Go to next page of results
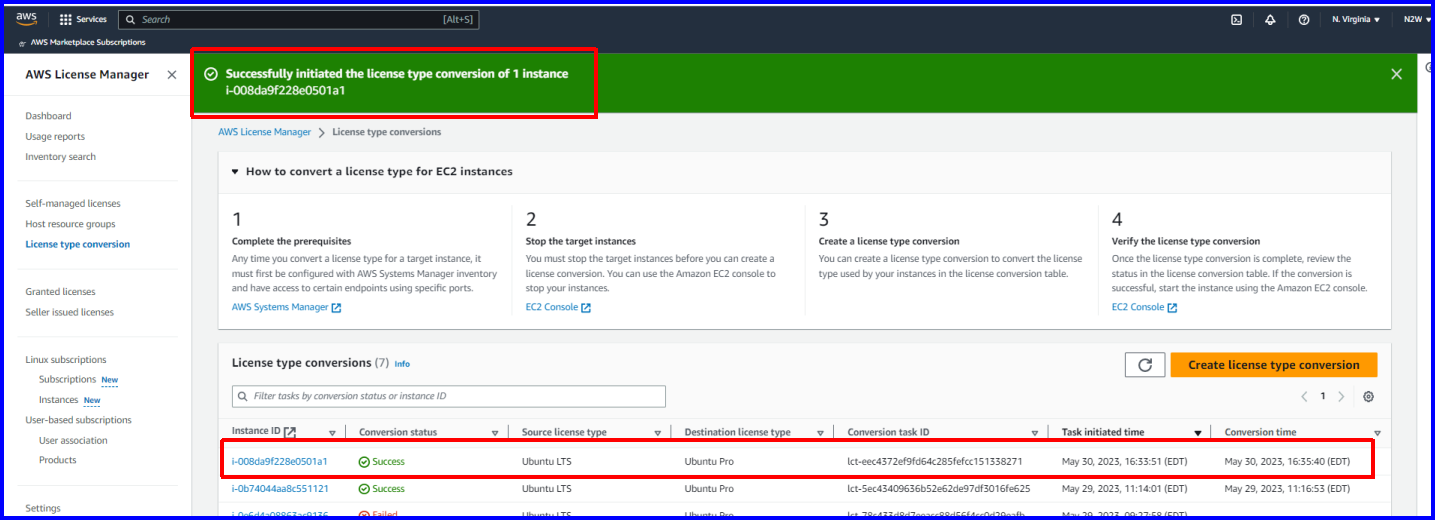This screenshot has height=520, width=1435. click(x=1341, y=396)
